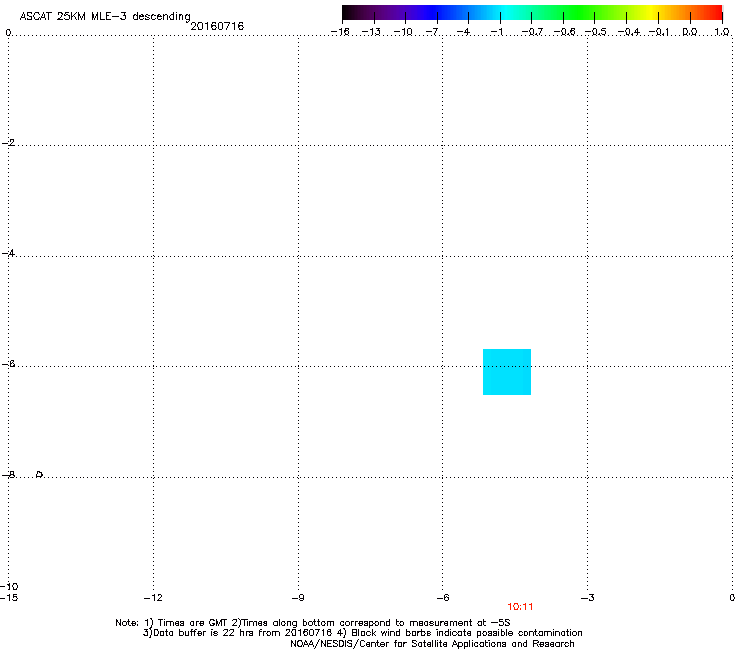740x650 pixels.
Task: Click the 'Times are GMT' note line
Action: point(313,623)
